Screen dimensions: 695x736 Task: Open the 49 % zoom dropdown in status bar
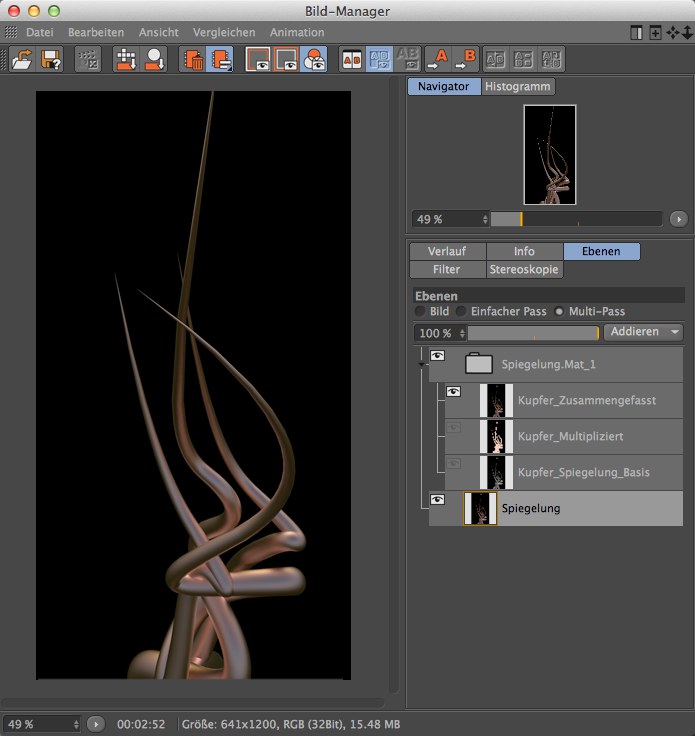tap(42, 723)
